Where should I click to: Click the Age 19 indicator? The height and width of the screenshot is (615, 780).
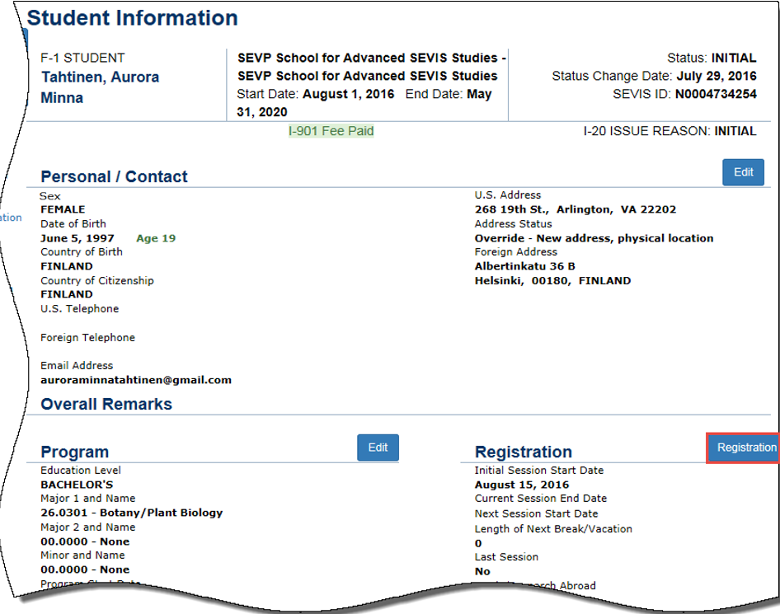coord(156,238)
